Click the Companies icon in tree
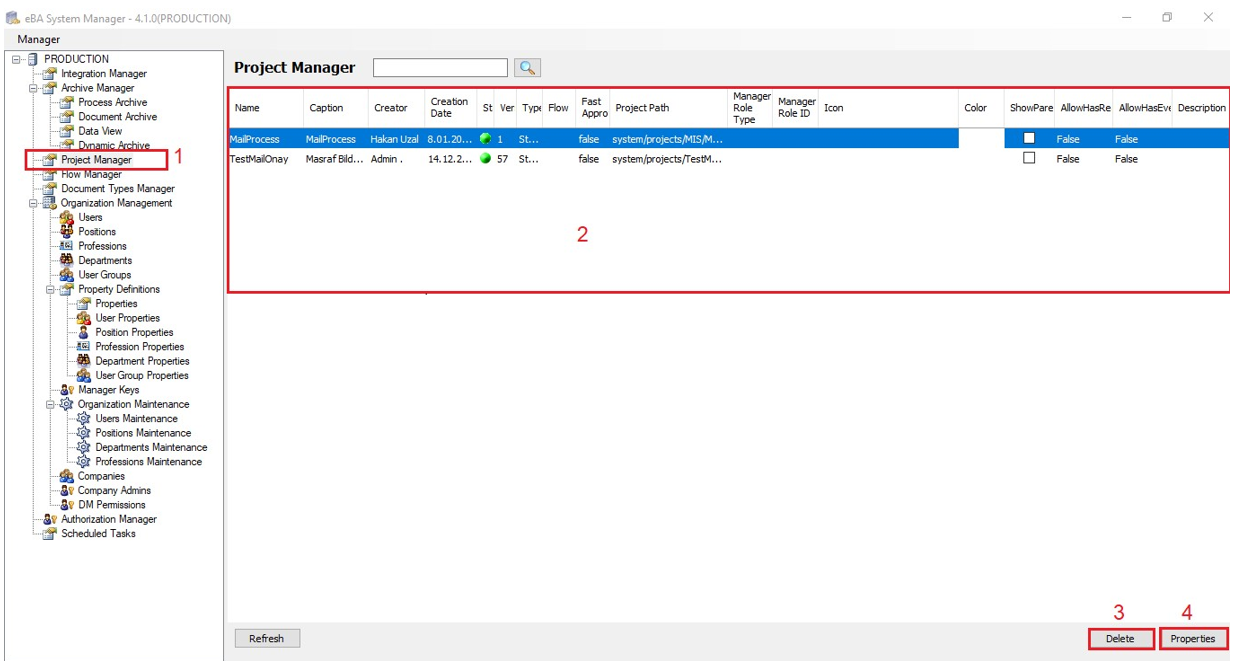The image size is (1238, 661). coord(67,476)
